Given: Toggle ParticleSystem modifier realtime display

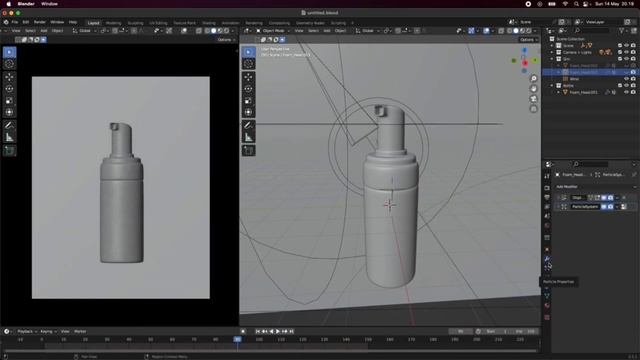Looking at the screenshot, I should 604,207.
